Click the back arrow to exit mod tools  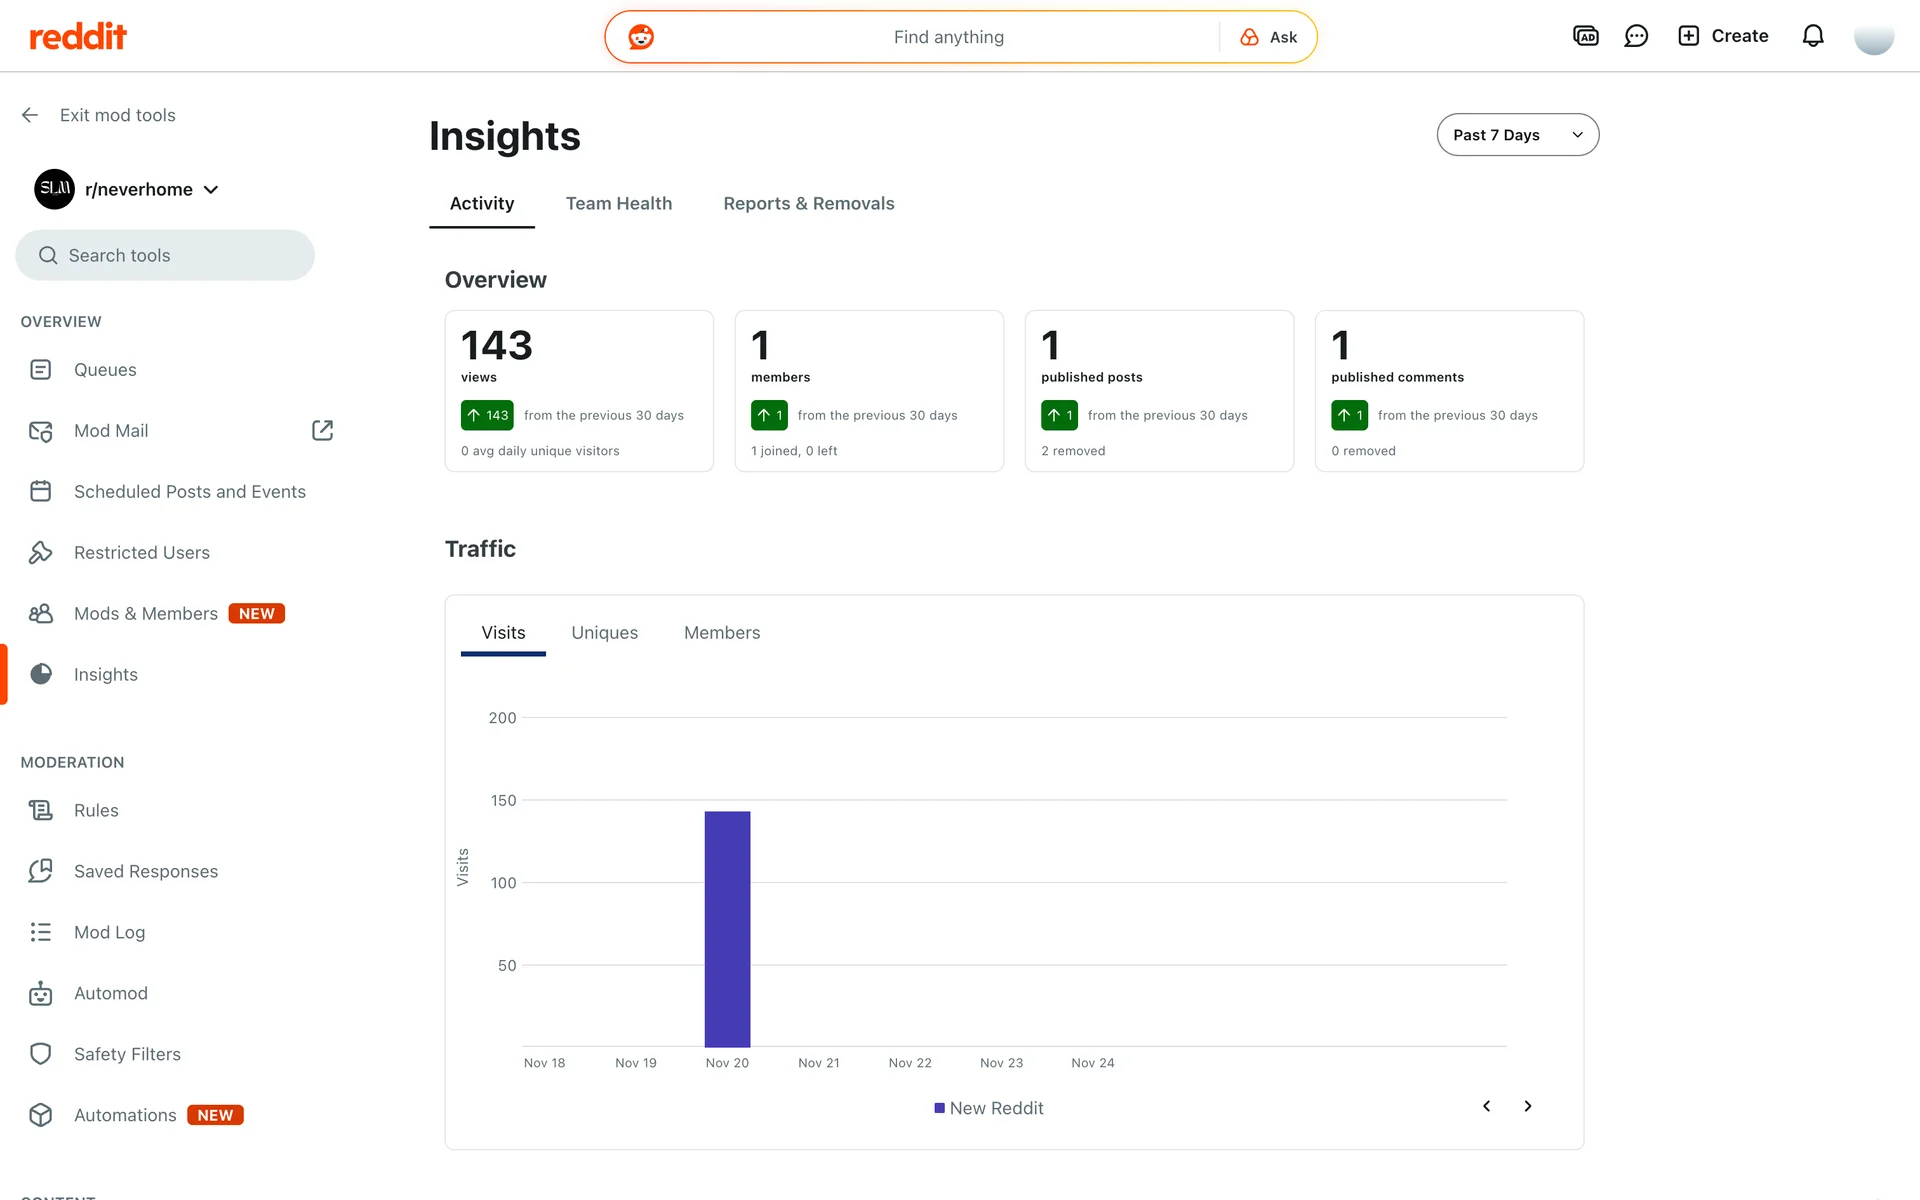coord(30,115)
